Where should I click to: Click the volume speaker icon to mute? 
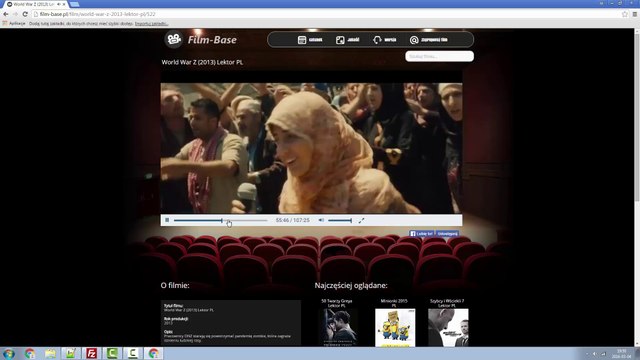click(321, 220)
